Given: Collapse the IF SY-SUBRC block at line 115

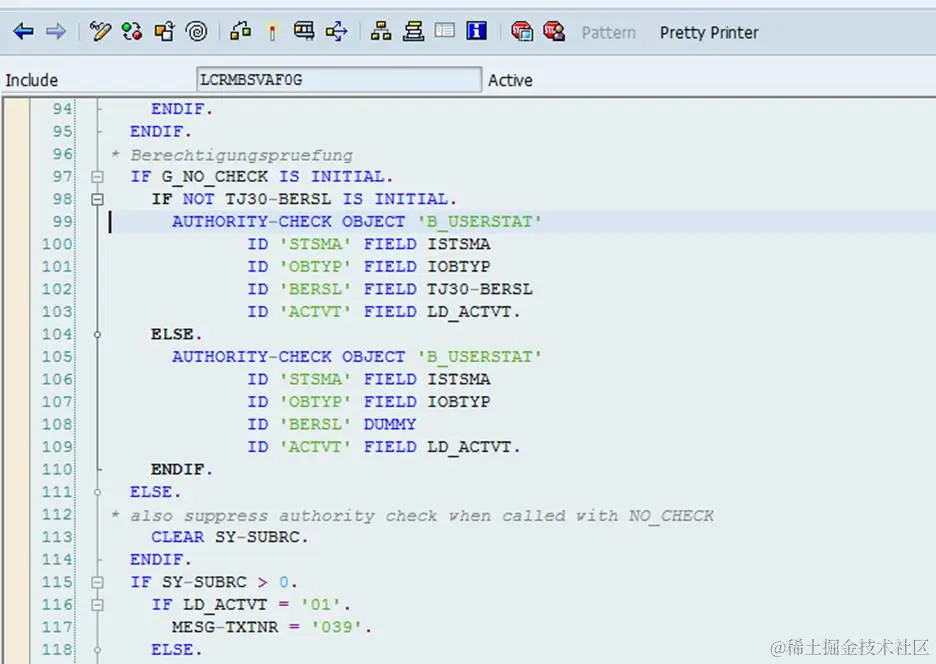Looking at the screenshot, I should [97, 582].
